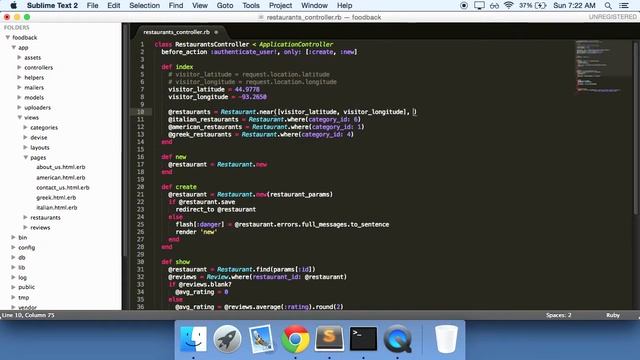Expand the tmp folder
640x360 pixels.
[x=13, y=297]
